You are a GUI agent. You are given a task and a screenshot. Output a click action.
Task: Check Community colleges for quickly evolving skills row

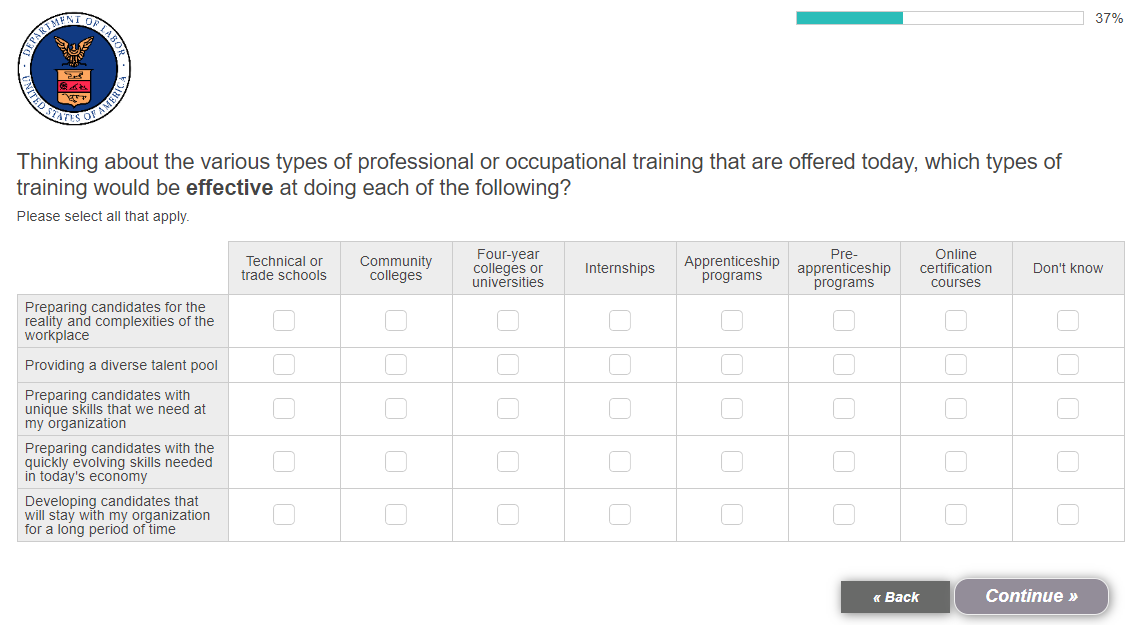[396, 462]
